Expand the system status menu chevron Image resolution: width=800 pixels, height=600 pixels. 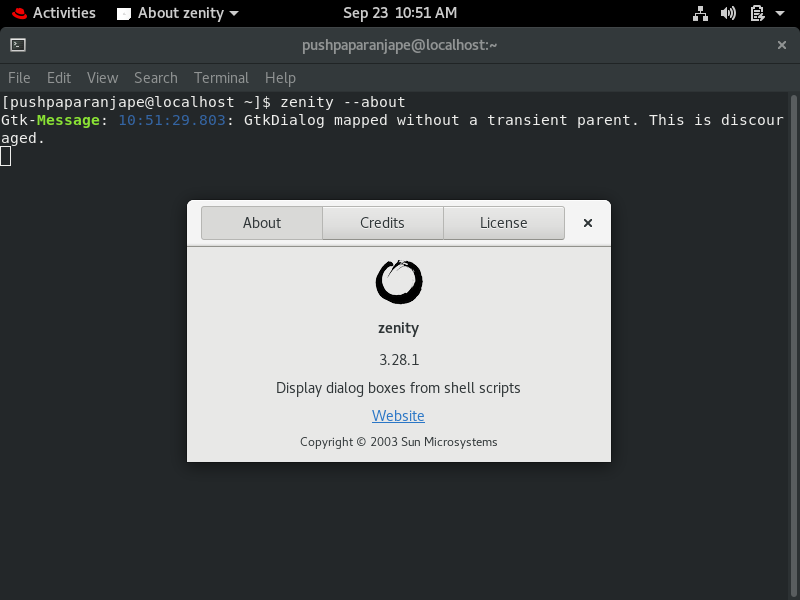pos(779,13)
